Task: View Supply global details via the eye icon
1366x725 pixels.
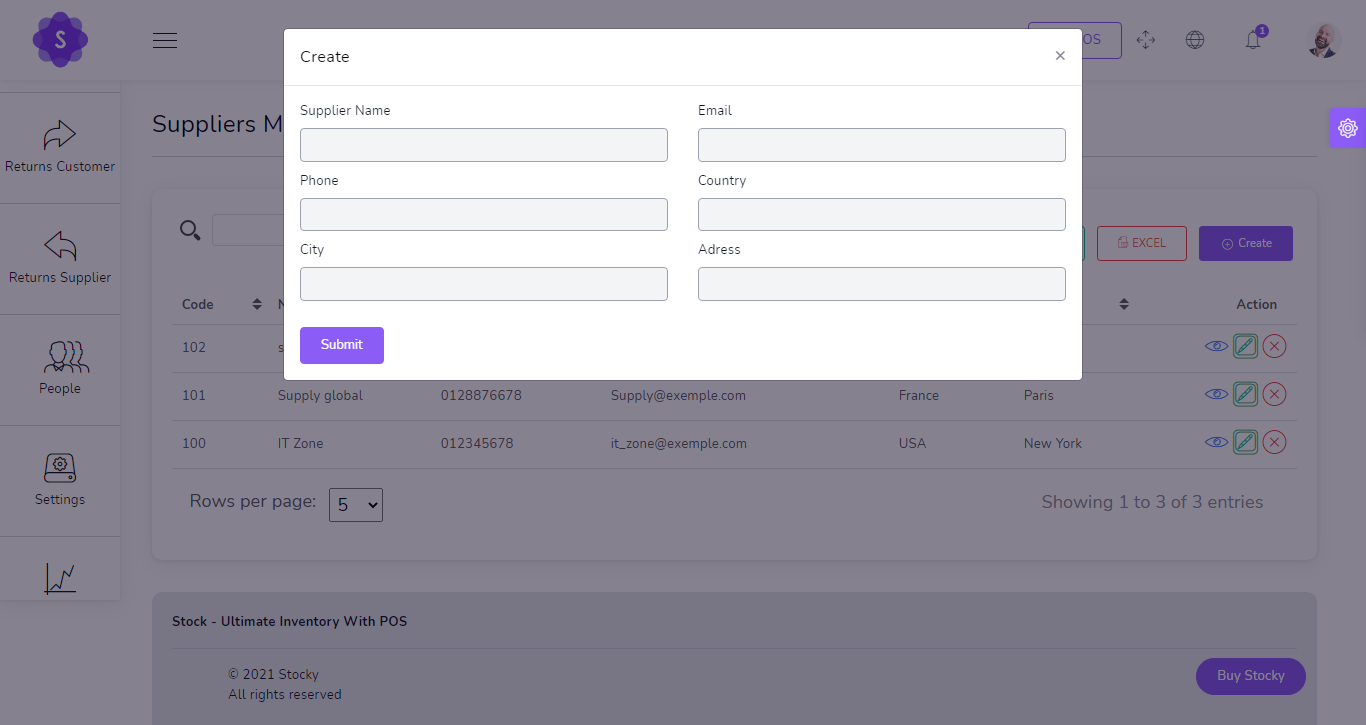Action: pos(1216,393)
